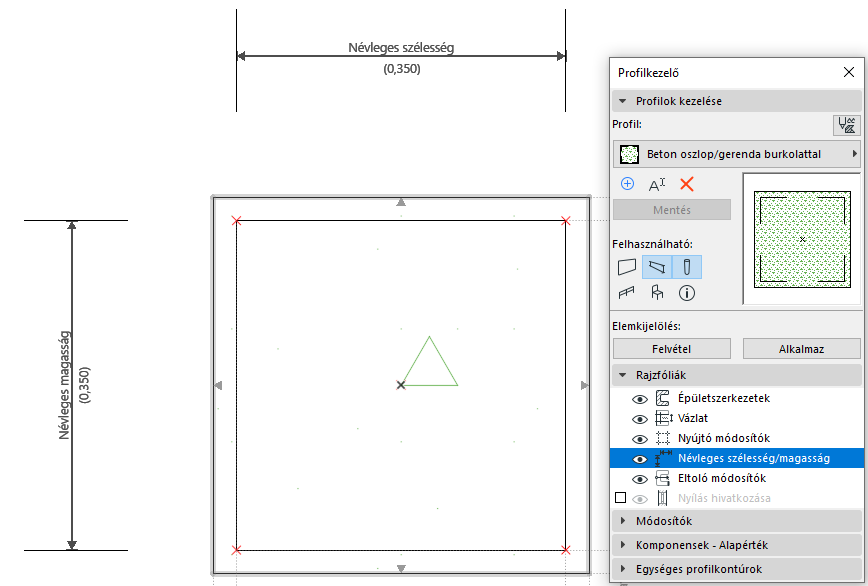Click the Névleges szélesség dimension label
Viewport: 868px width, 586px height.
pos(401,48)
